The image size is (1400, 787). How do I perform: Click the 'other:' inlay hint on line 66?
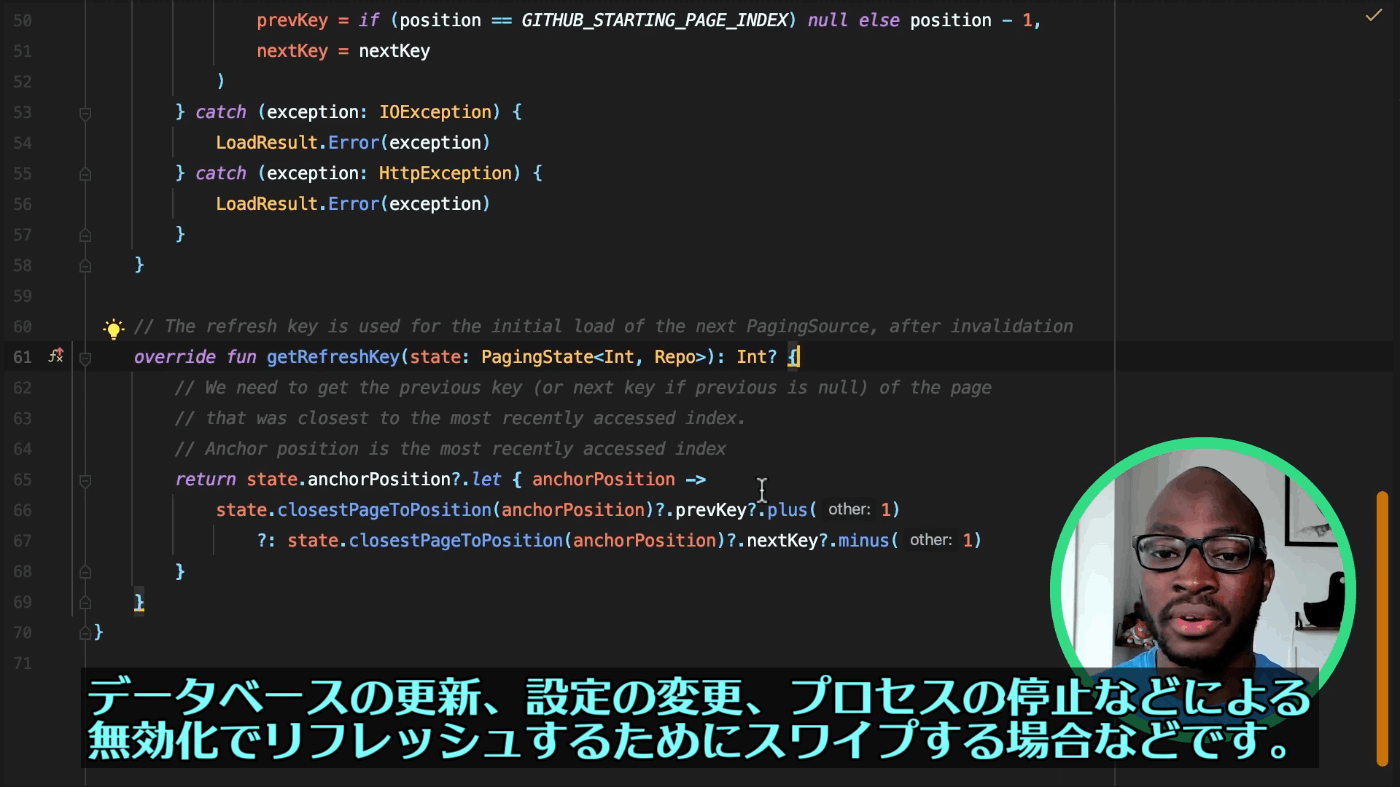click(849, 510)
